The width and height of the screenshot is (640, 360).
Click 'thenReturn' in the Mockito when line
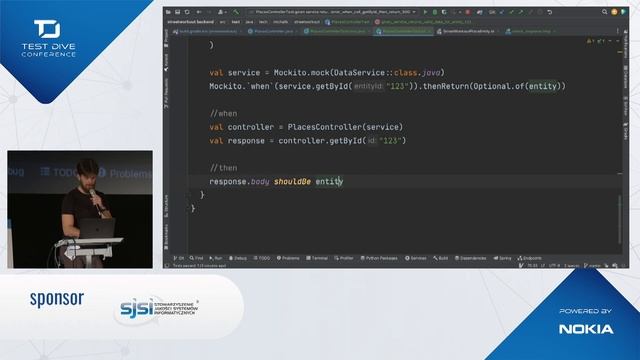click(x=446, y=87)
